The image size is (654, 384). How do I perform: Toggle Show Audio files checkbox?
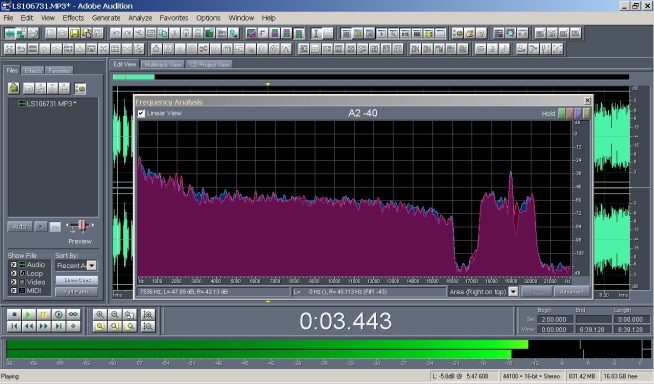pyautogui.click(x=13, y=264)
